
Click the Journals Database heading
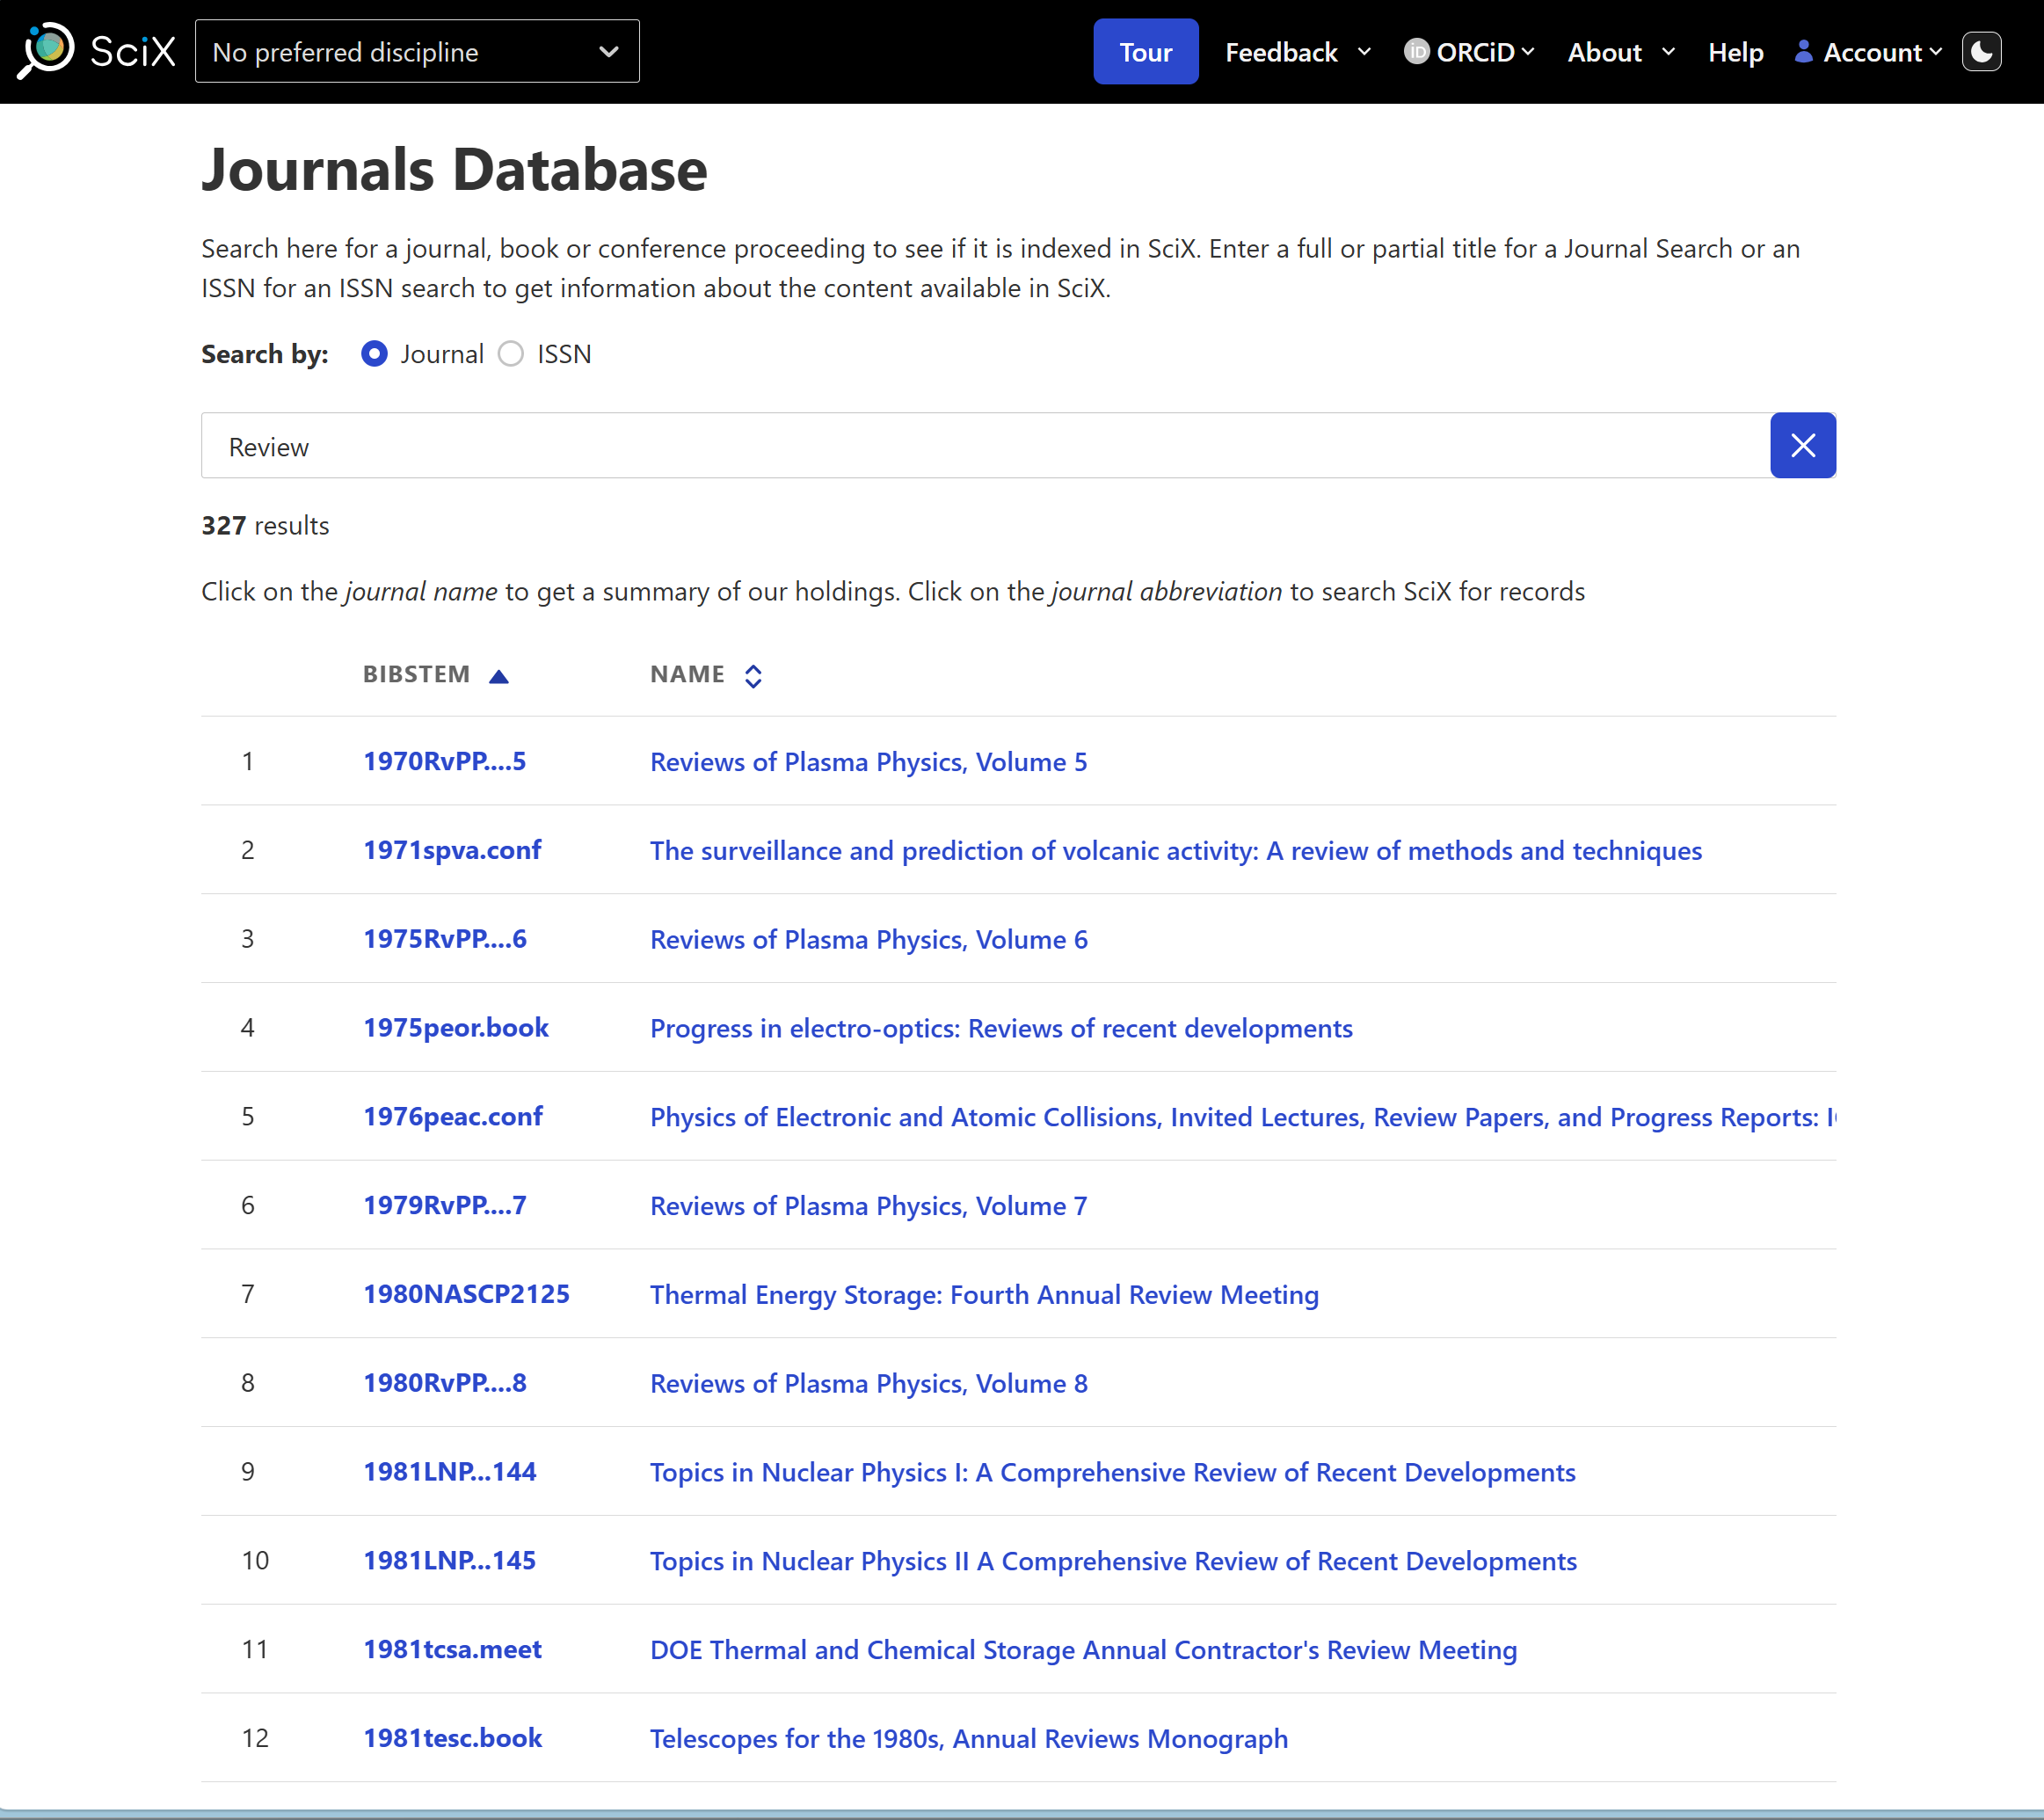click(x=454, y=169)
